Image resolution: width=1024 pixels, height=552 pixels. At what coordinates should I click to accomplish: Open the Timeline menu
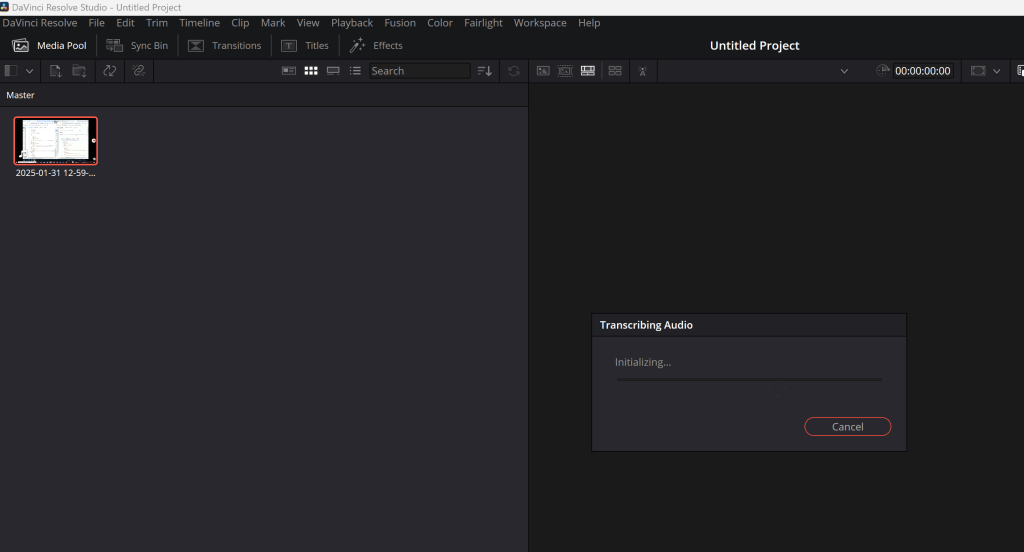pyautogui.click(x=200, y=23)
